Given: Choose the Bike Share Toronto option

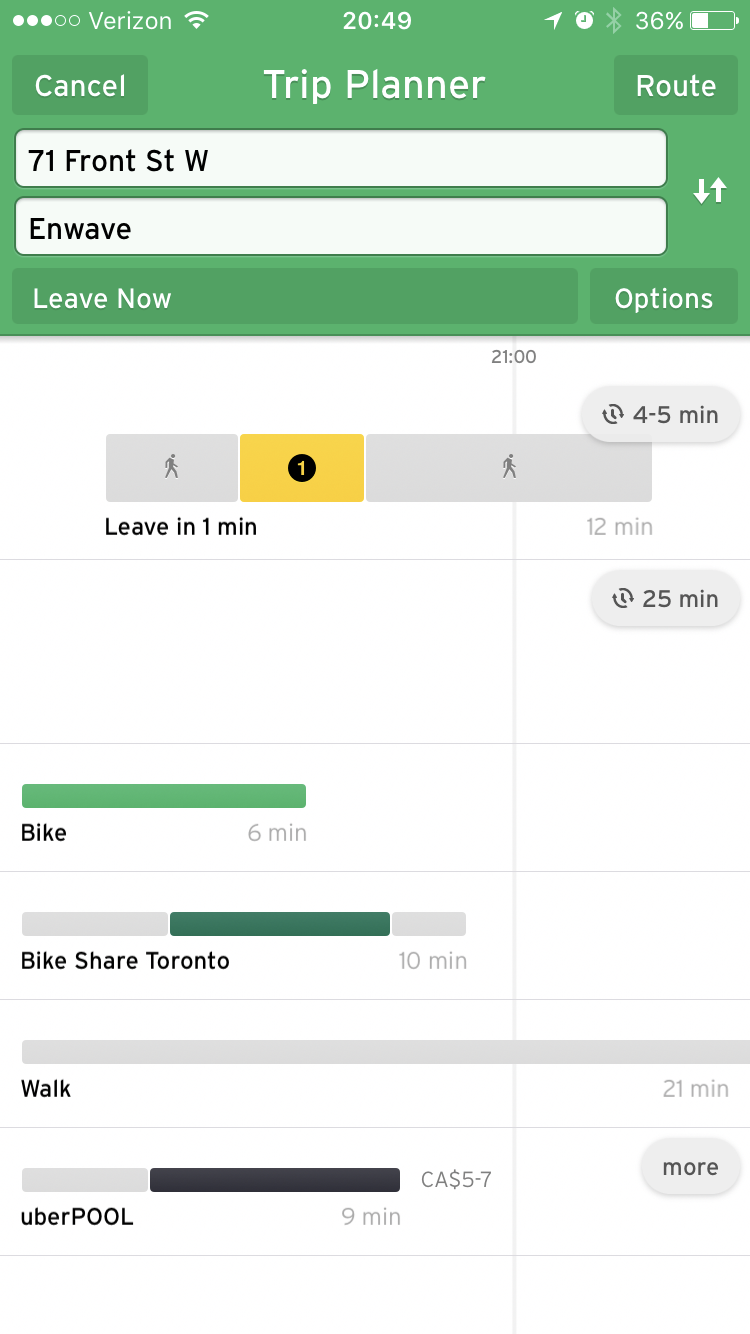Looking at the screenshot, I should [280, 924].
